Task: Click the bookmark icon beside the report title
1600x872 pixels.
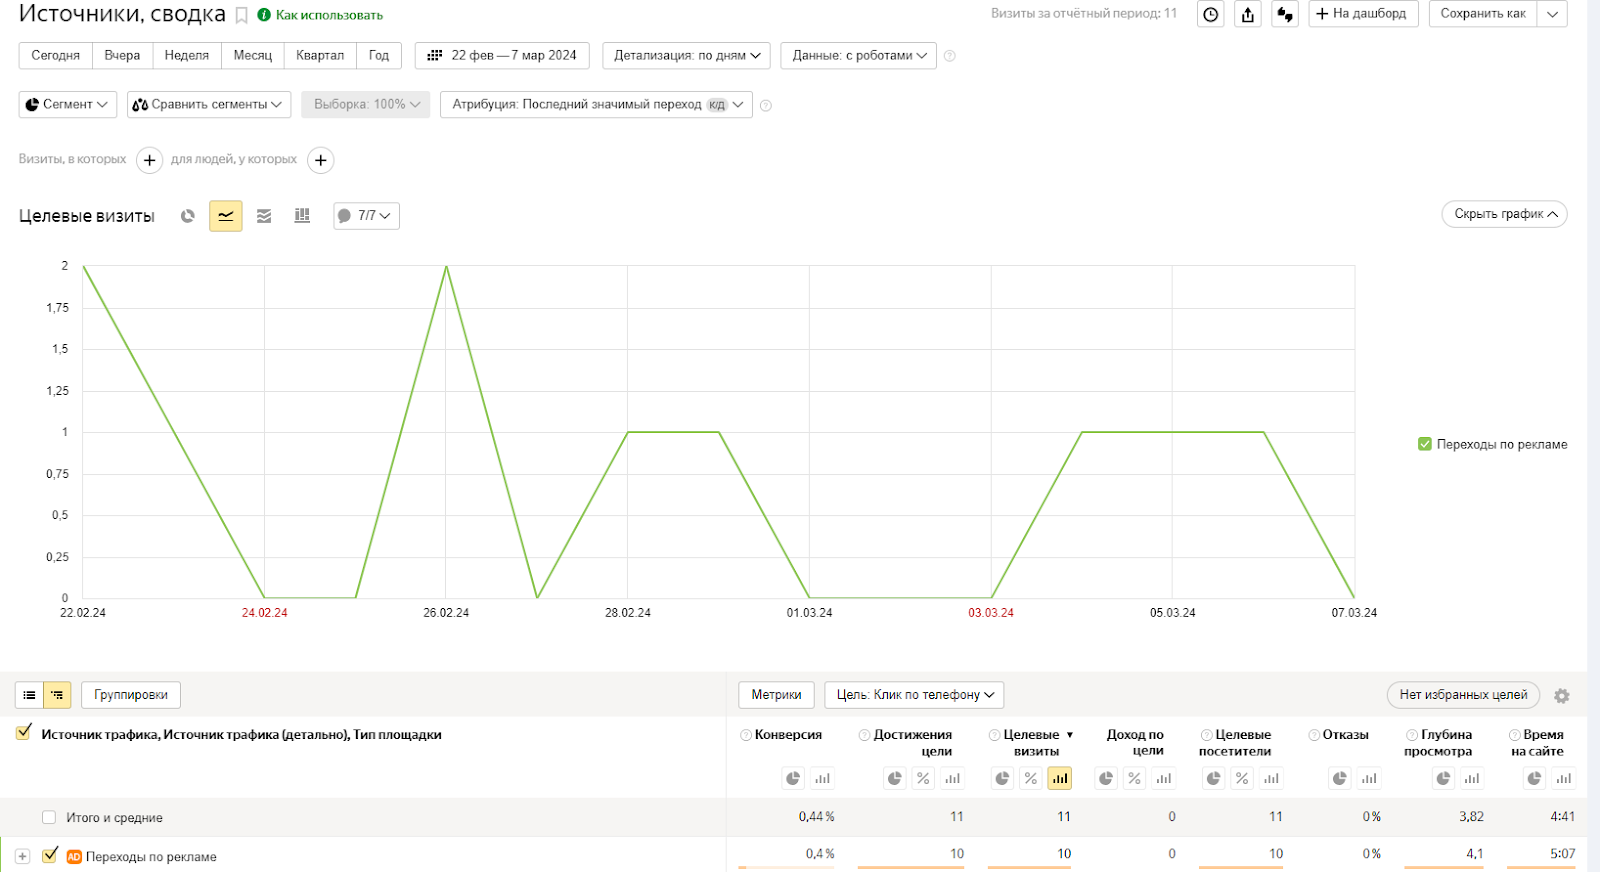Action: pyautogui.click(x=241, y=16)
